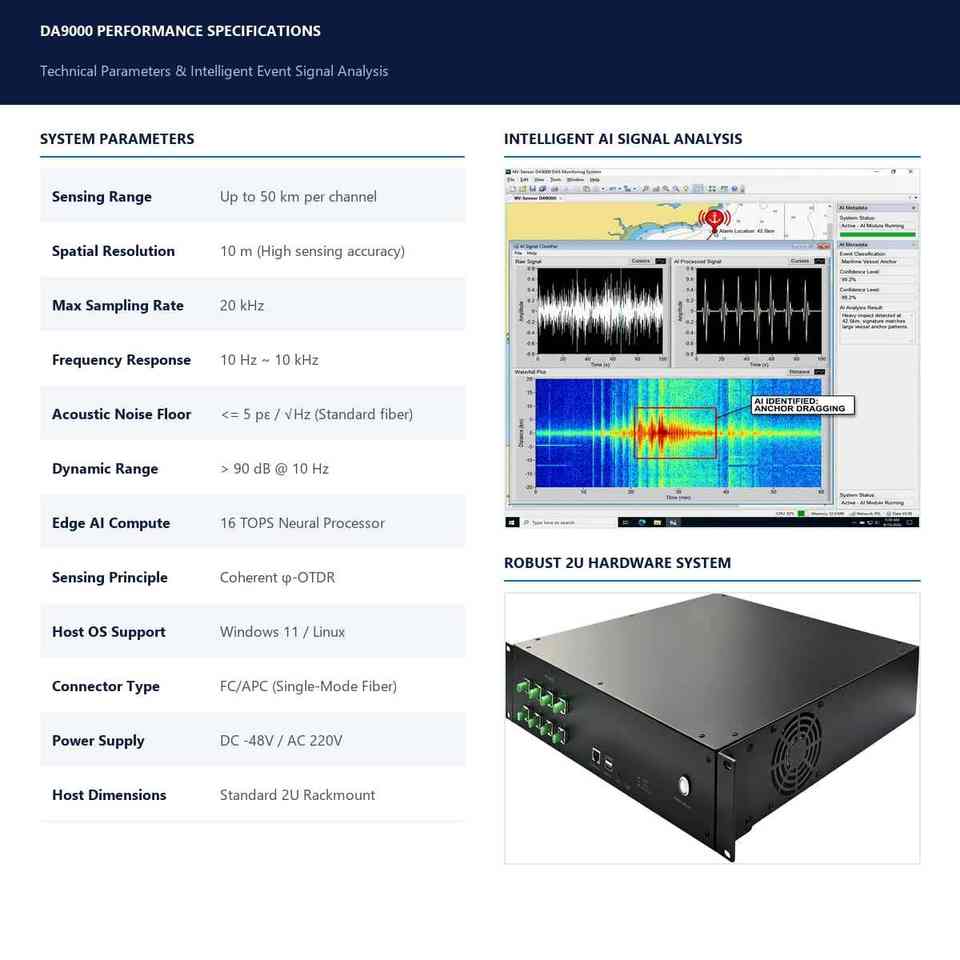Click the Task View taskbar icon

click(x=625, y=522)
